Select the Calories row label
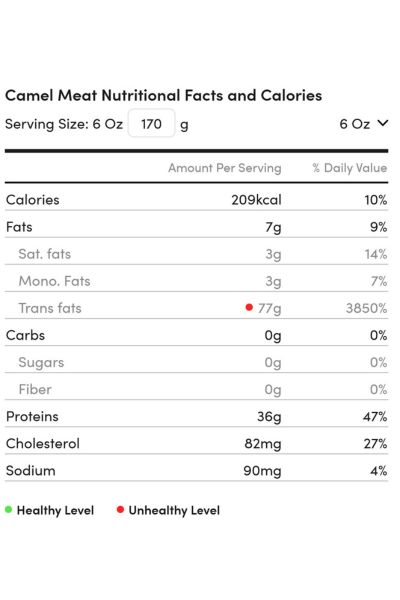Screen dimensions: 400x600 pos(33,200)
